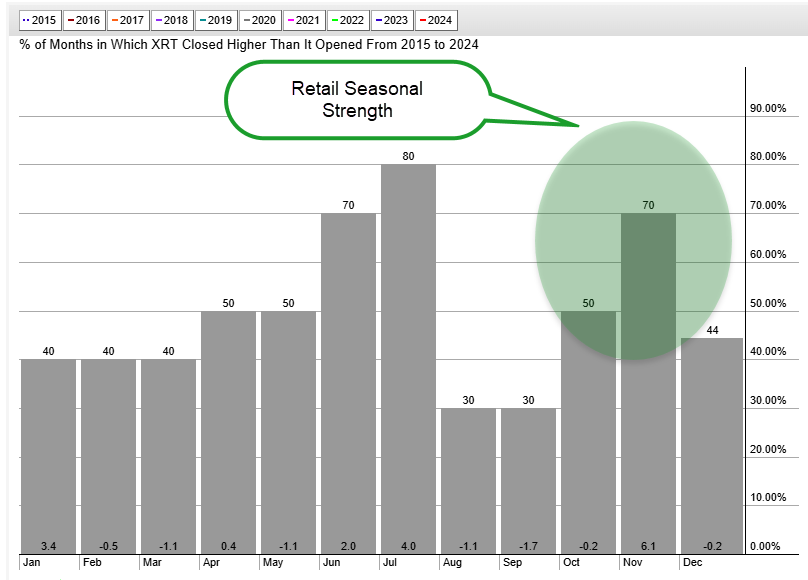Click the 2022 green legend swatch
Image resolution: width=808 pixels, height=580 pixels.
pos(335,20)
